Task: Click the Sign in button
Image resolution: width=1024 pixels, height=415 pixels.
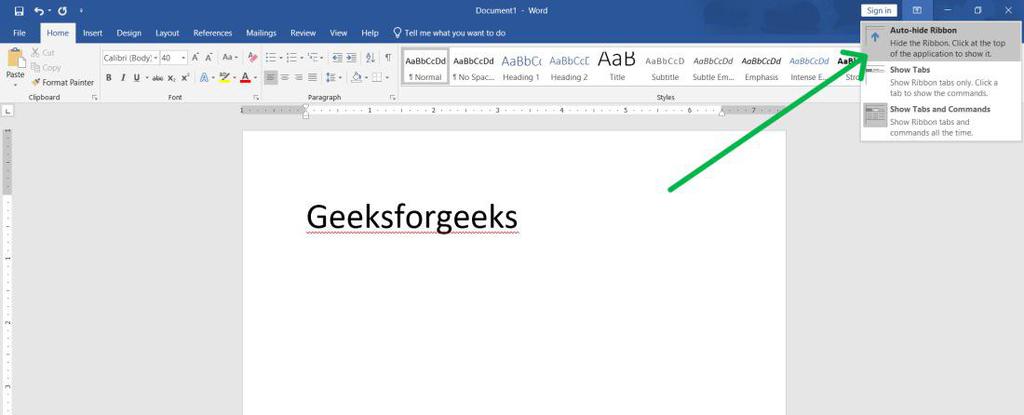Action: [879, 10]
